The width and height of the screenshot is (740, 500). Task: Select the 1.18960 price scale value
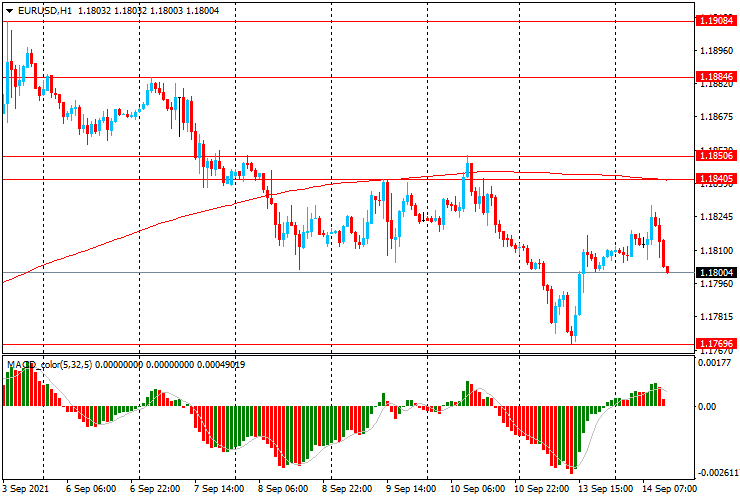716,51
